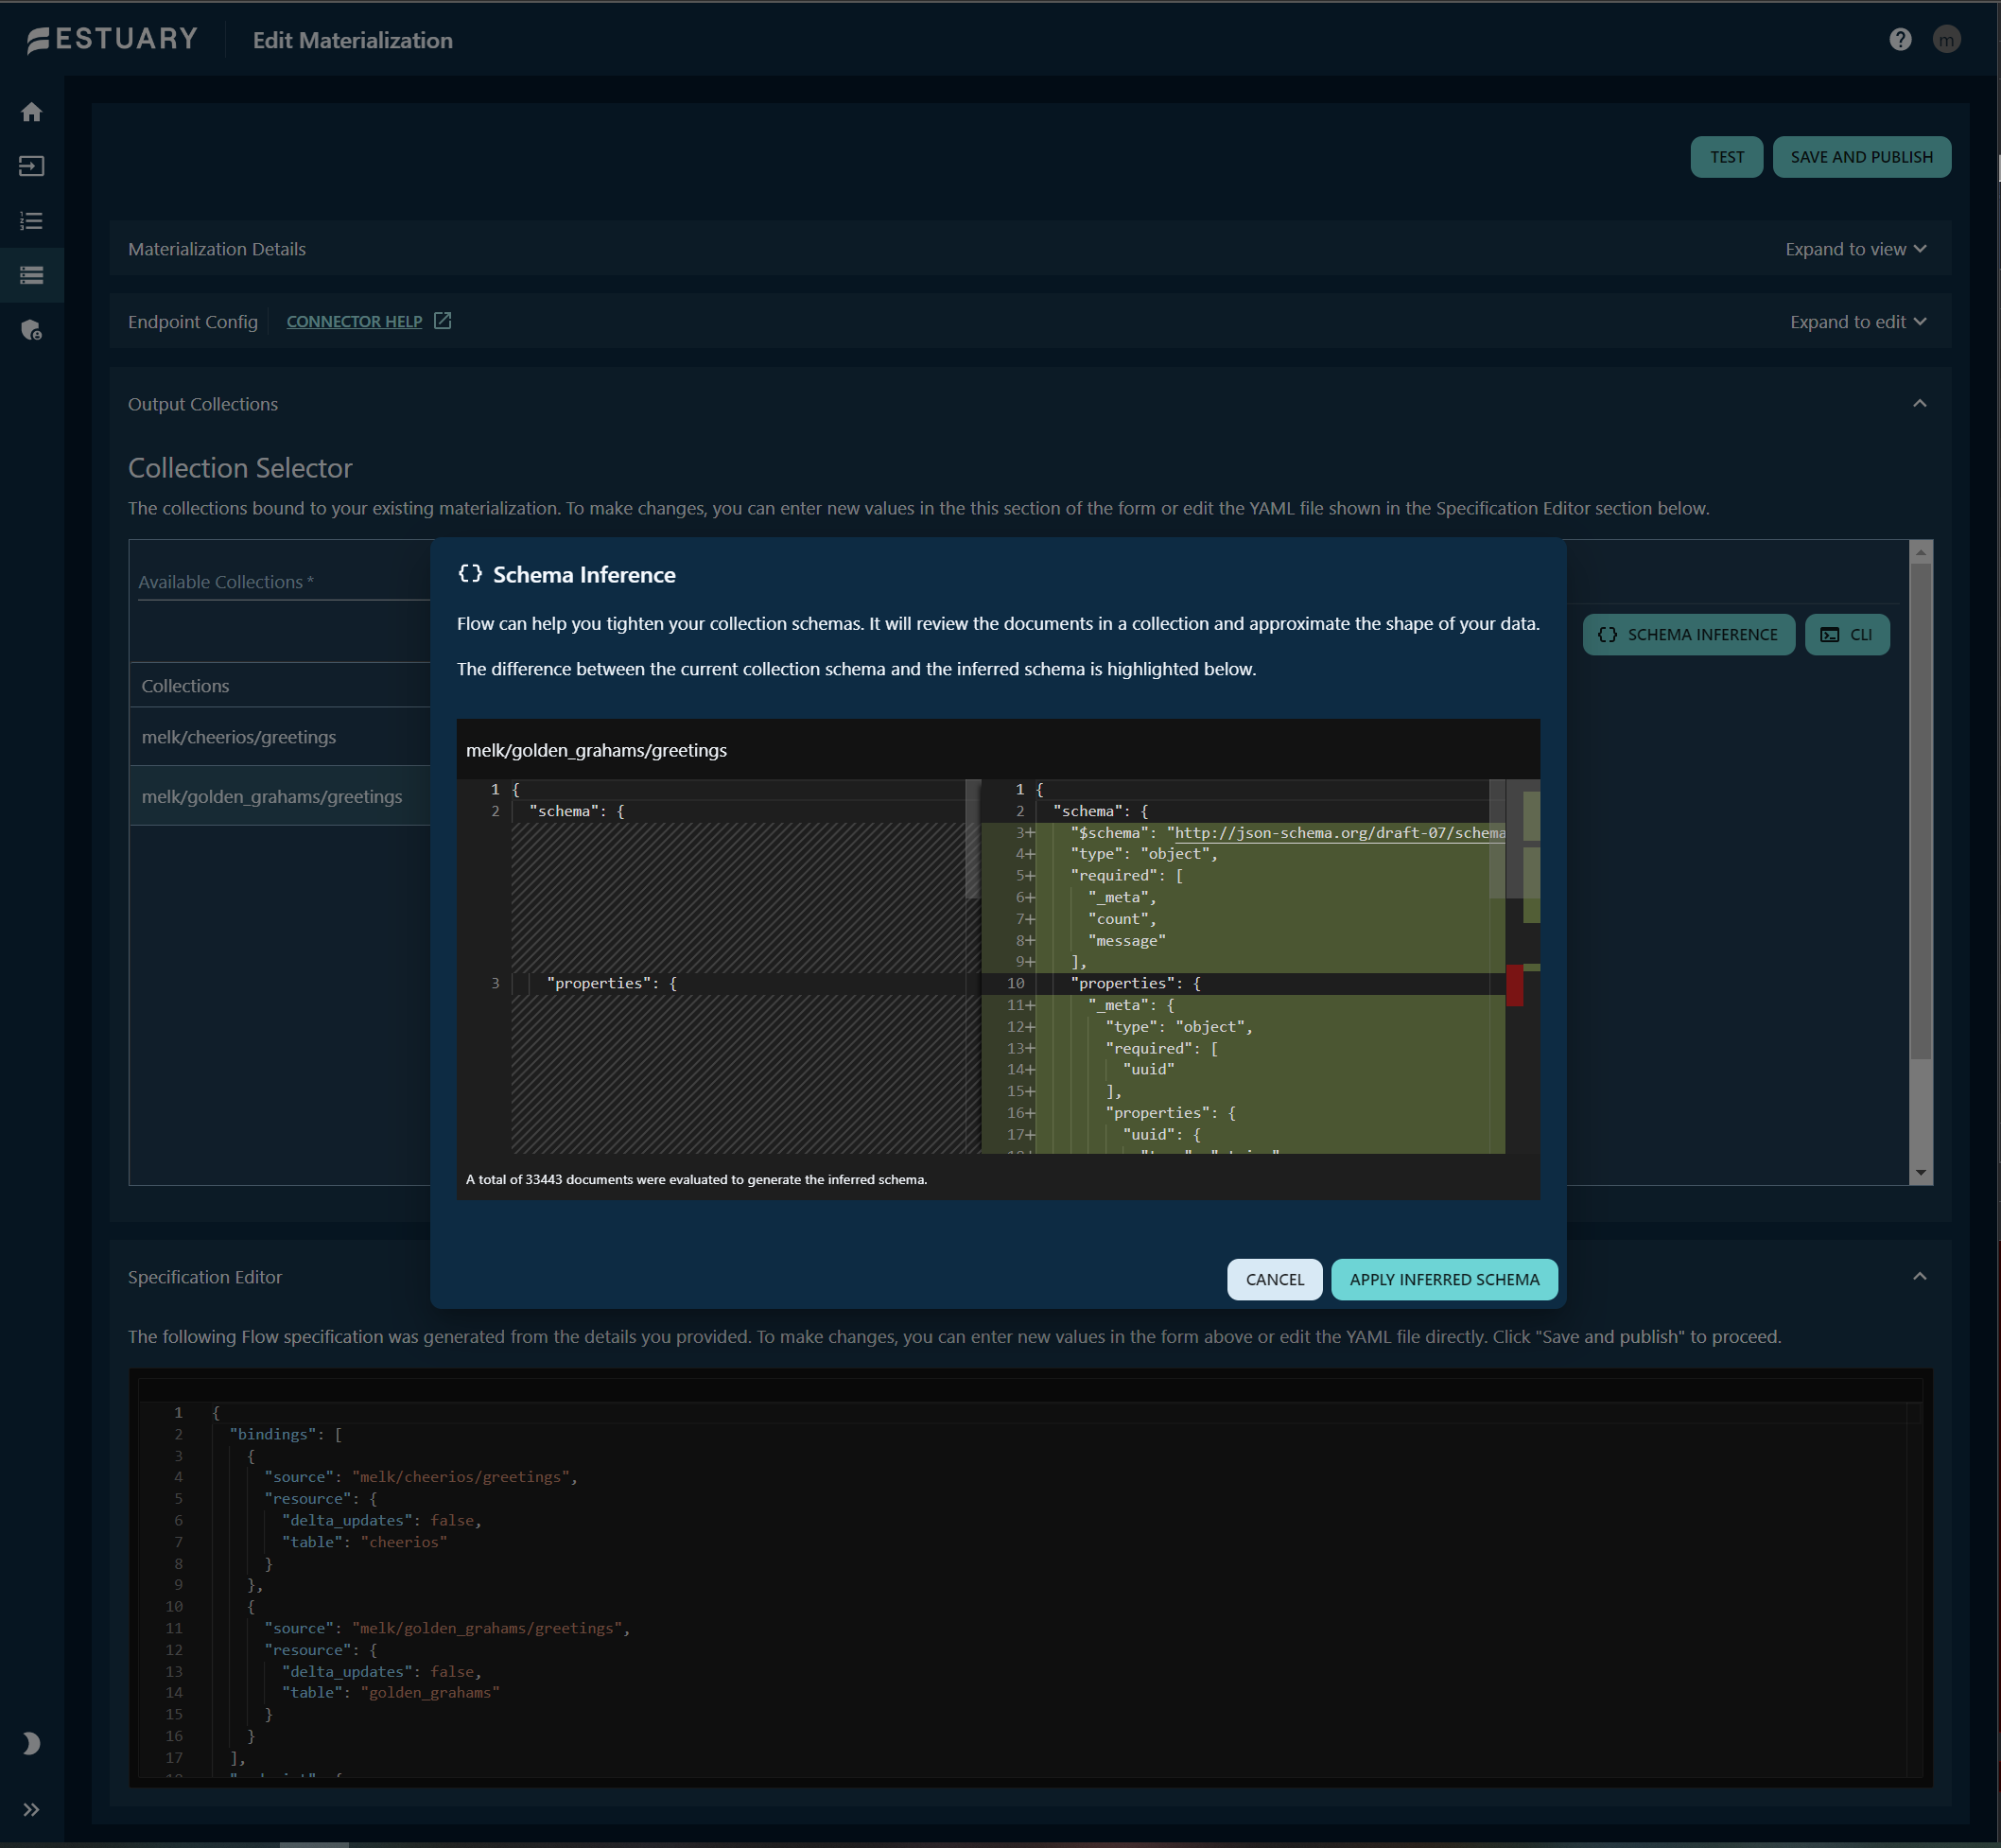Open the Admin shield sidebar icon
The width and height of the screenshot is (2001, 1848).
(31, 330)
